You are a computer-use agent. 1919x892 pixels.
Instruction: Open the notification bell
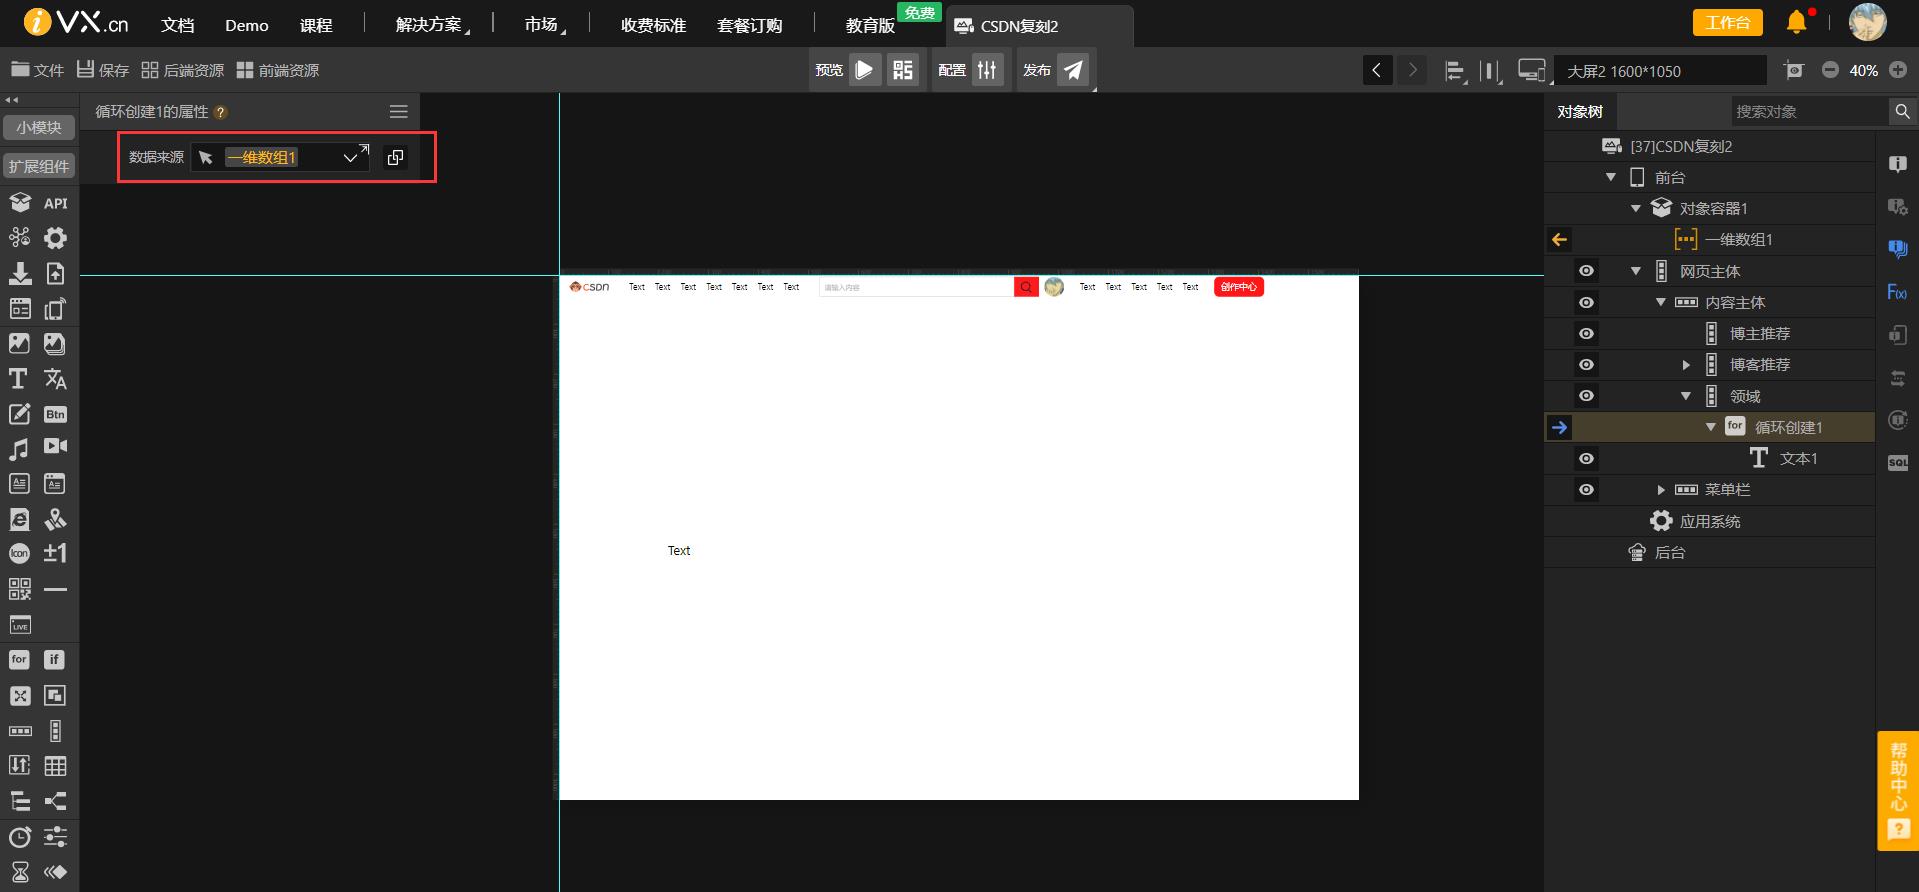pyautogui.click(x=1797, y=22)
